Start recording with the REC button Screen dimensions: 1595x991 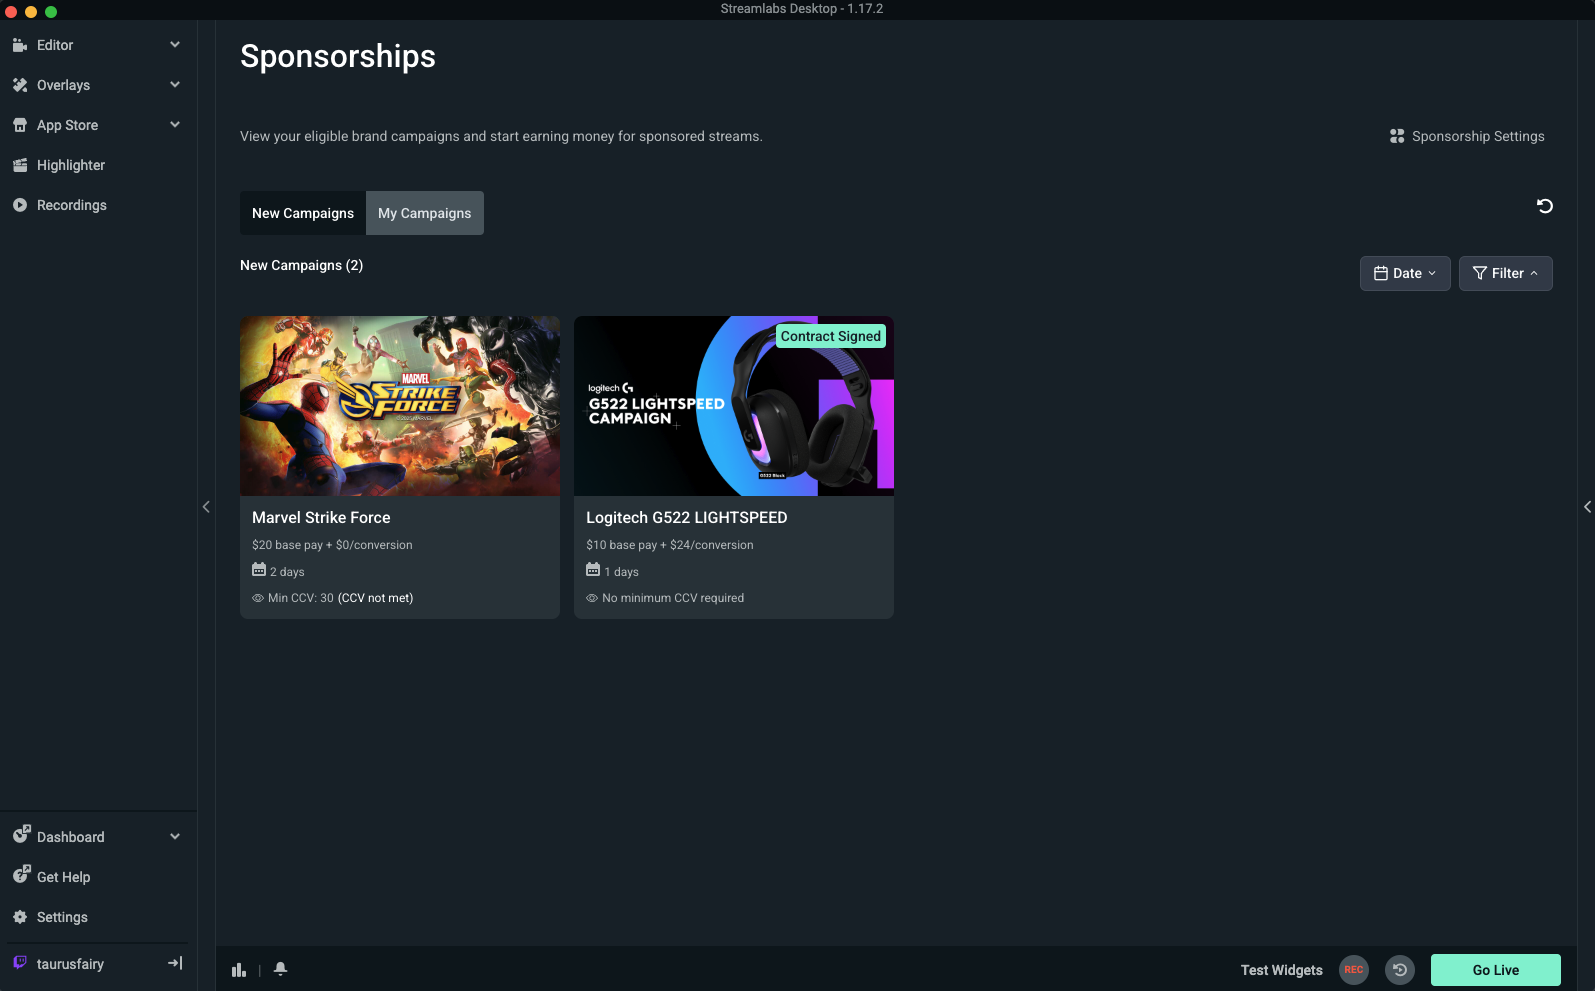click(x=1354, y=970)
